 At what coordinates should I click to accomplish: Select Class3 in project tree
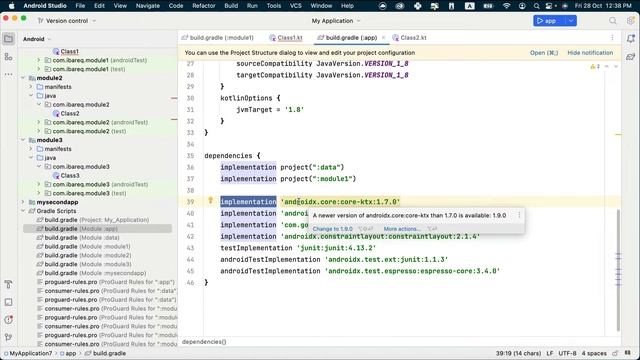click(70, 176)
